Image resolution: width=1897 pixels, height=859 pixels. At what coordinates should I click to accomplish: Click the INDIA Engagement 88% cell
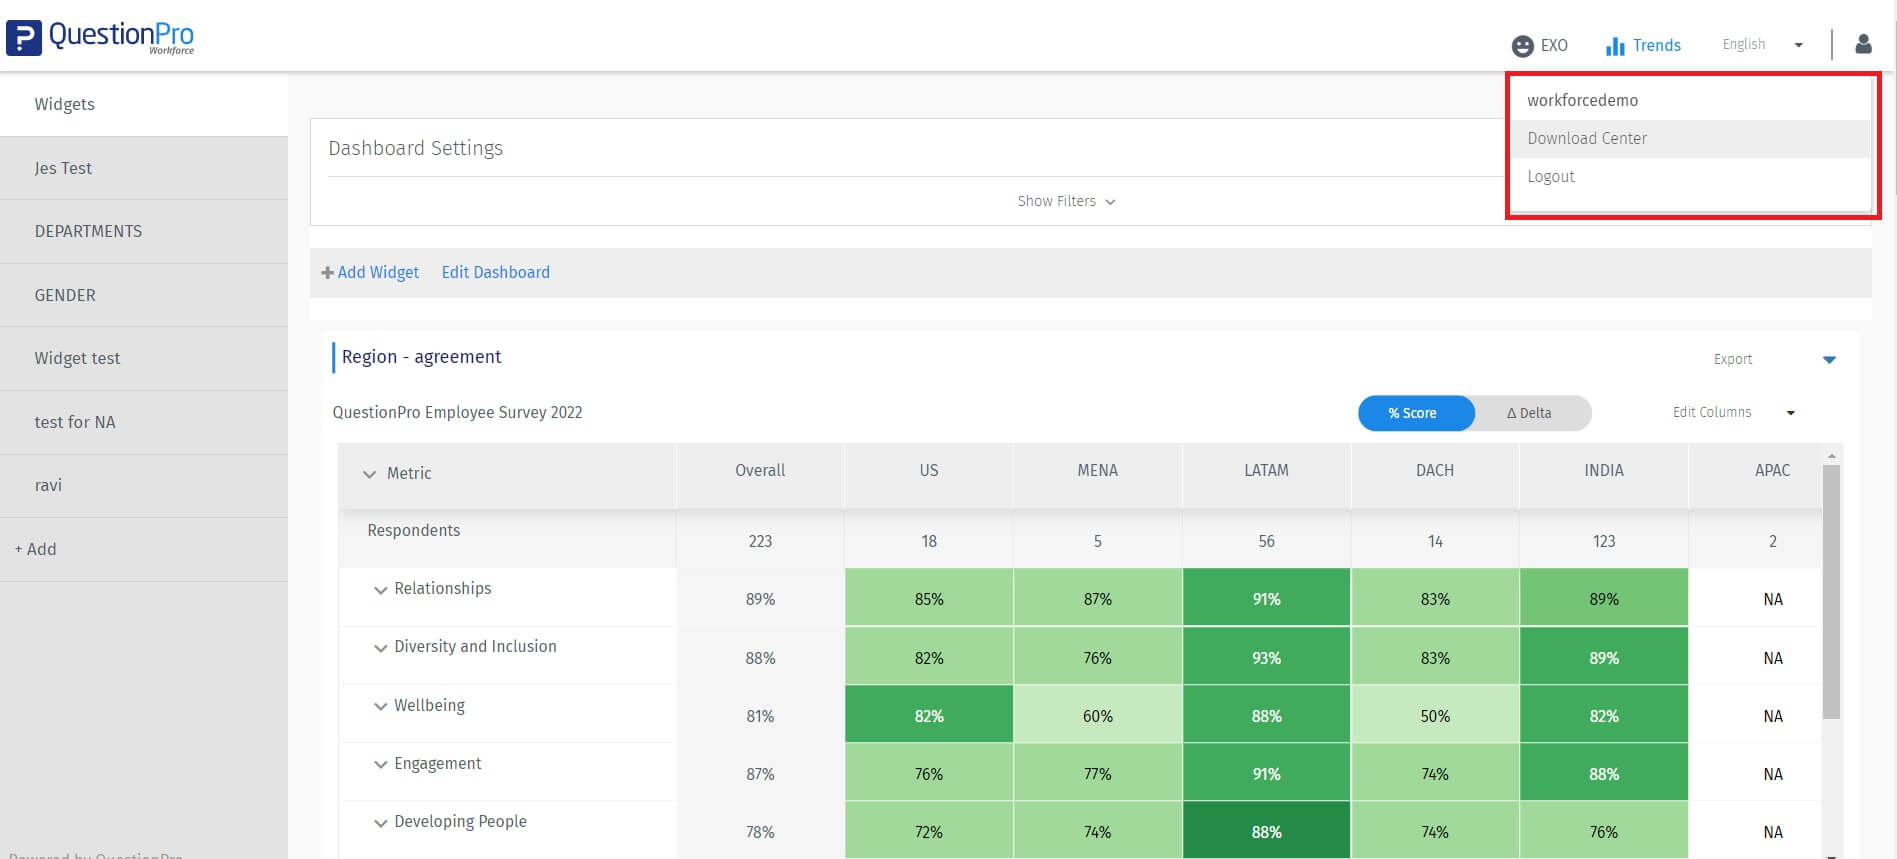1604,773
